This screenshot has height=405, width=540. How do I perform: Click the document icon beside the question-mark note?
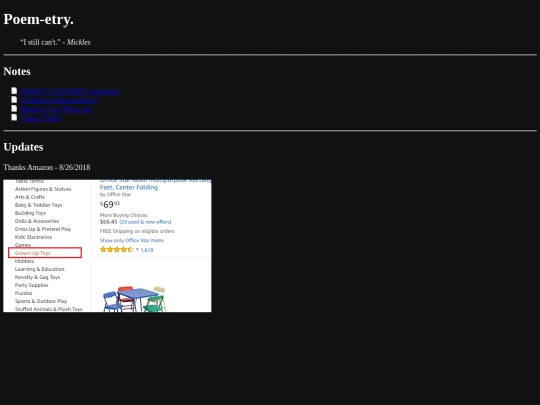tap(14, 100)
